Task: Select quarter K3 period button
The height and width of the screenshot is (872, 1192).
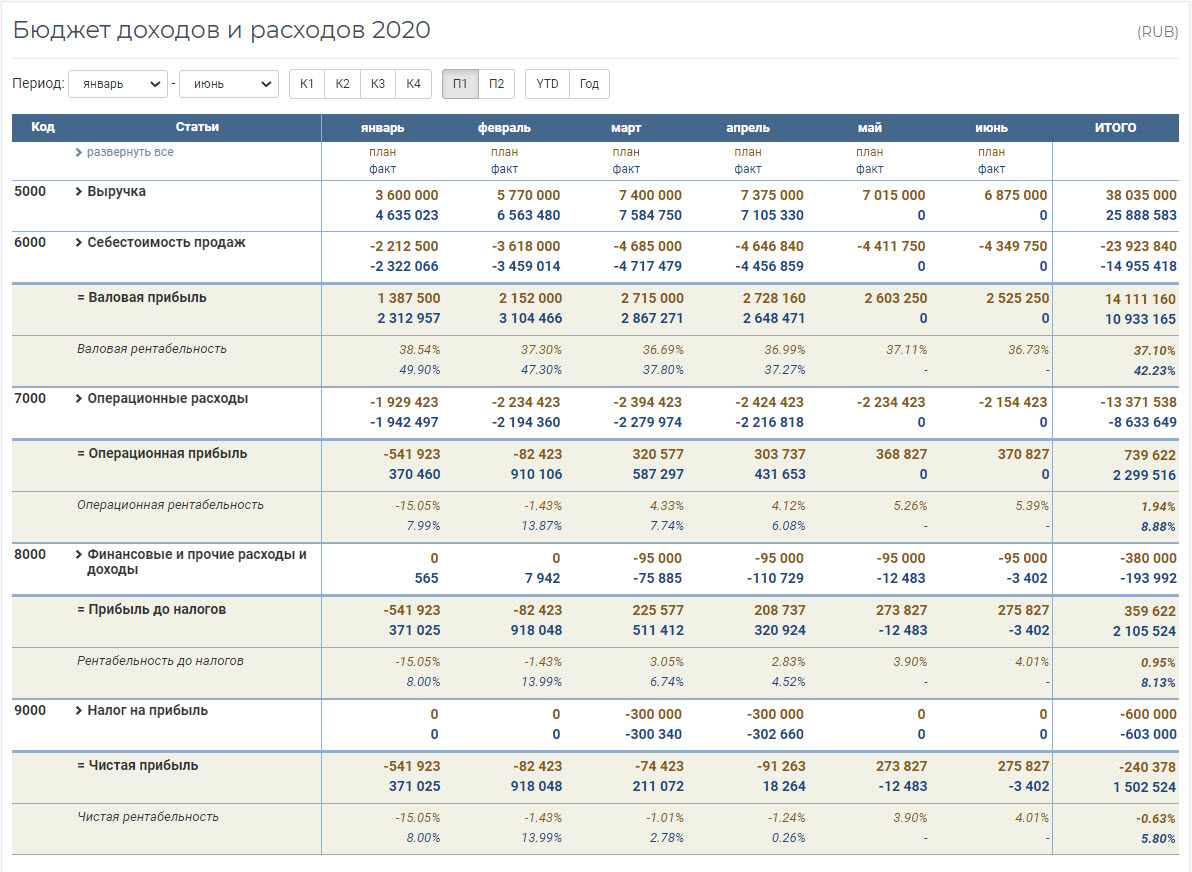Action: pyautogui.click(x=378, y=84)
